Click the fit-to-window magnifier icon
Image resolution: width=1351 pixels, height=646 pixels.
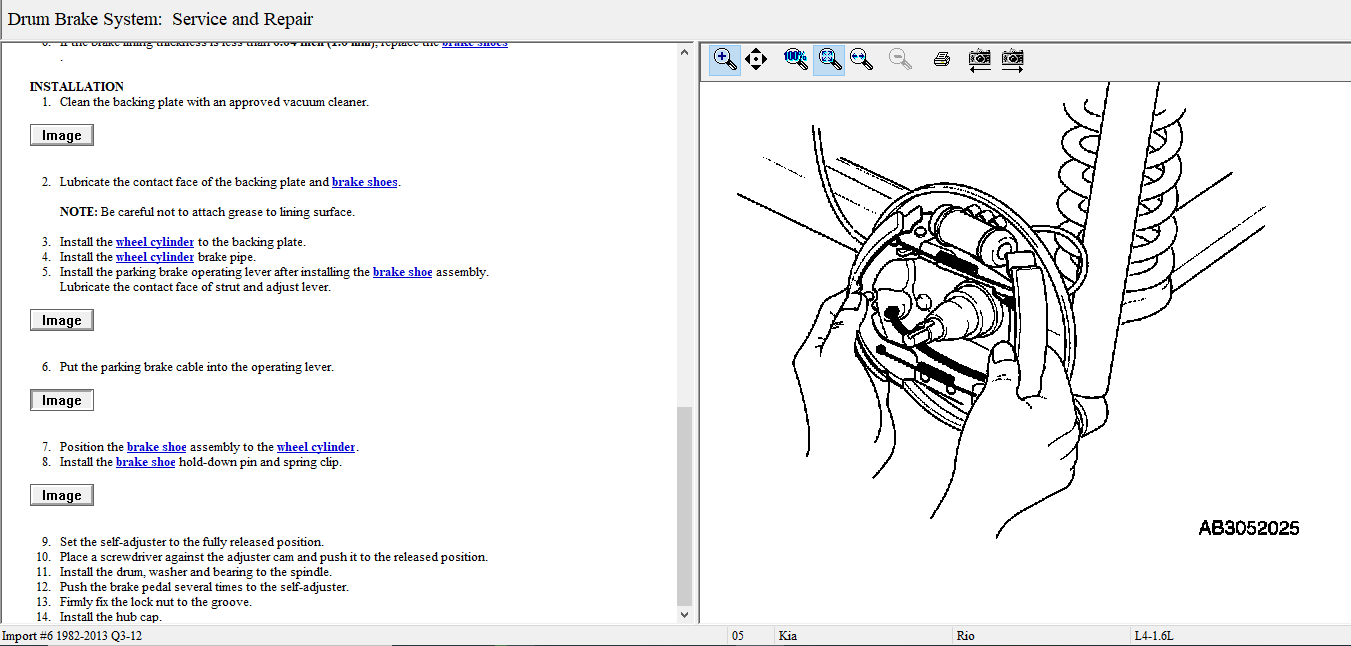[828, 59]
